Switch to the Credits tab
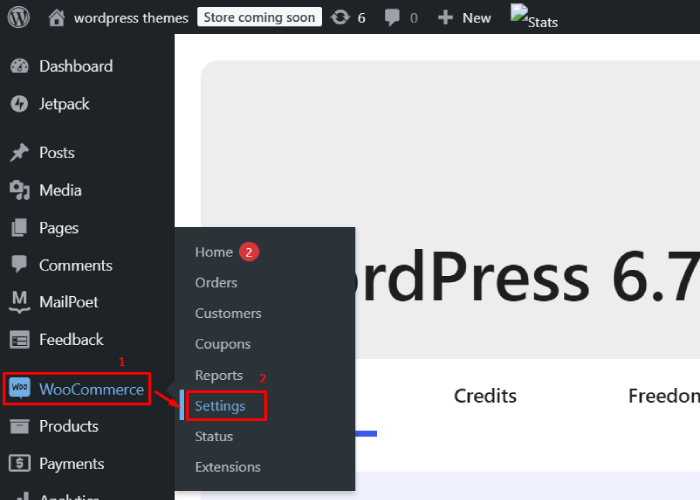The image size is (700, 500). click(485, 396)
